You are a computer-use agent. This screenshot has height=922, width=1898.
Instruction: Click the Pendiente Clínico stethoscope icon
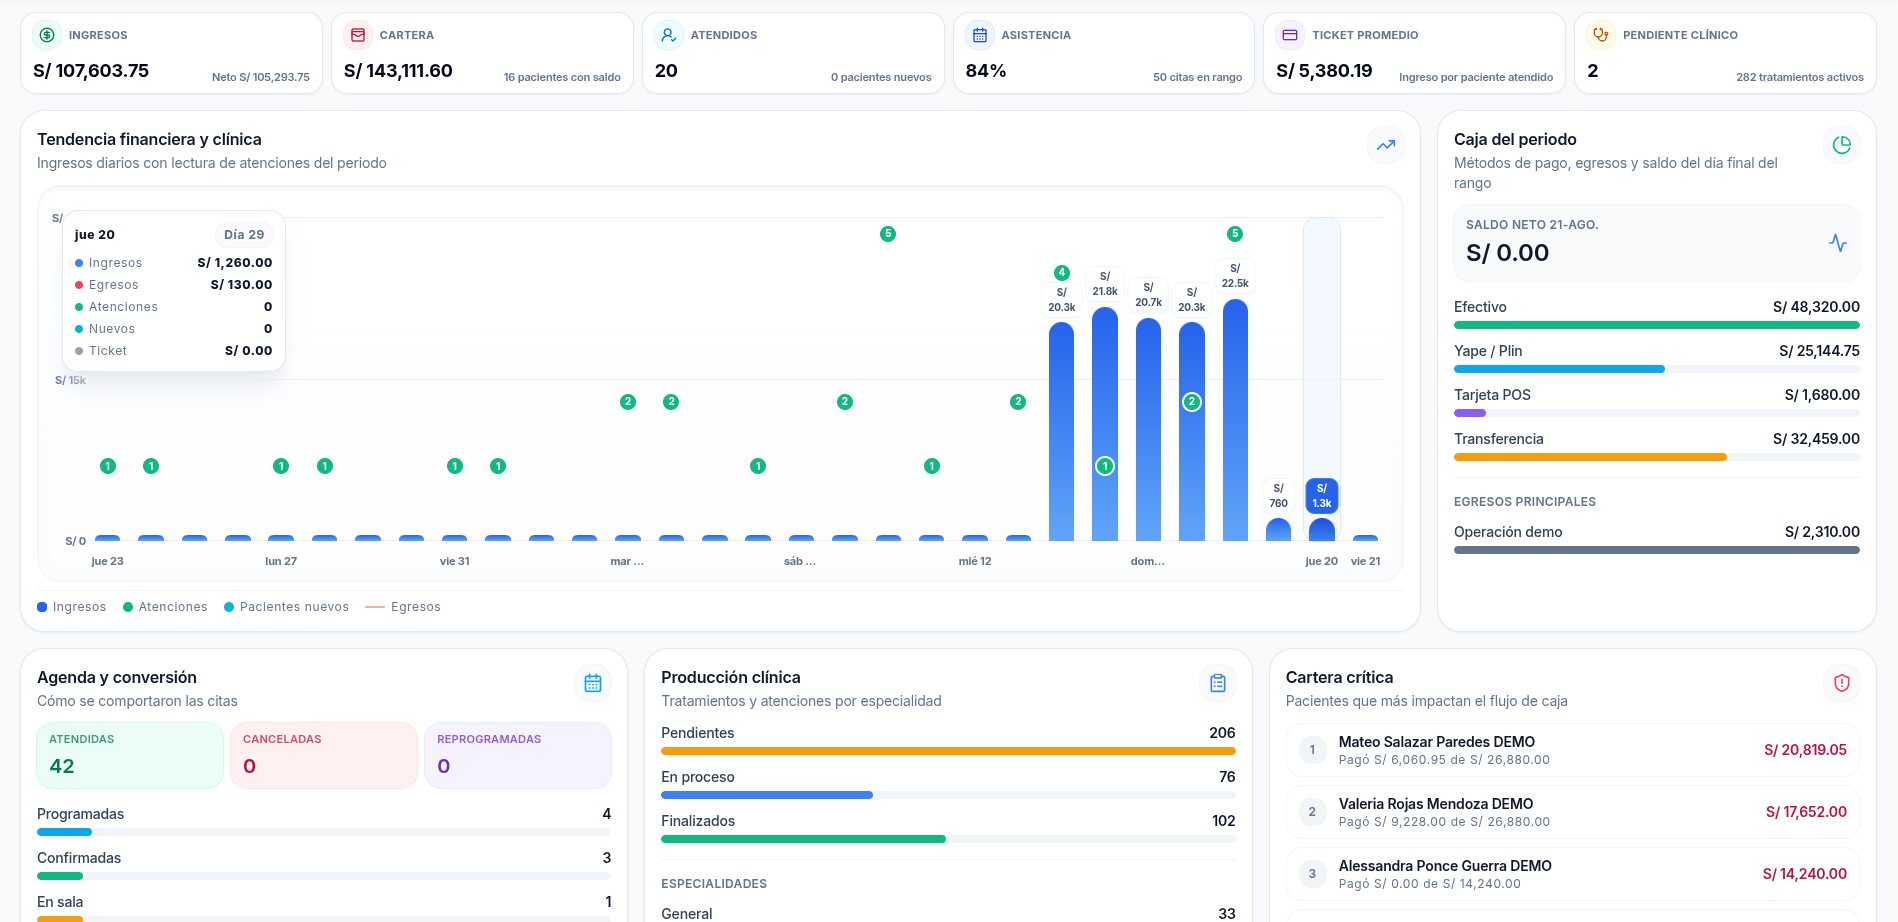(x=1601, y=35)
